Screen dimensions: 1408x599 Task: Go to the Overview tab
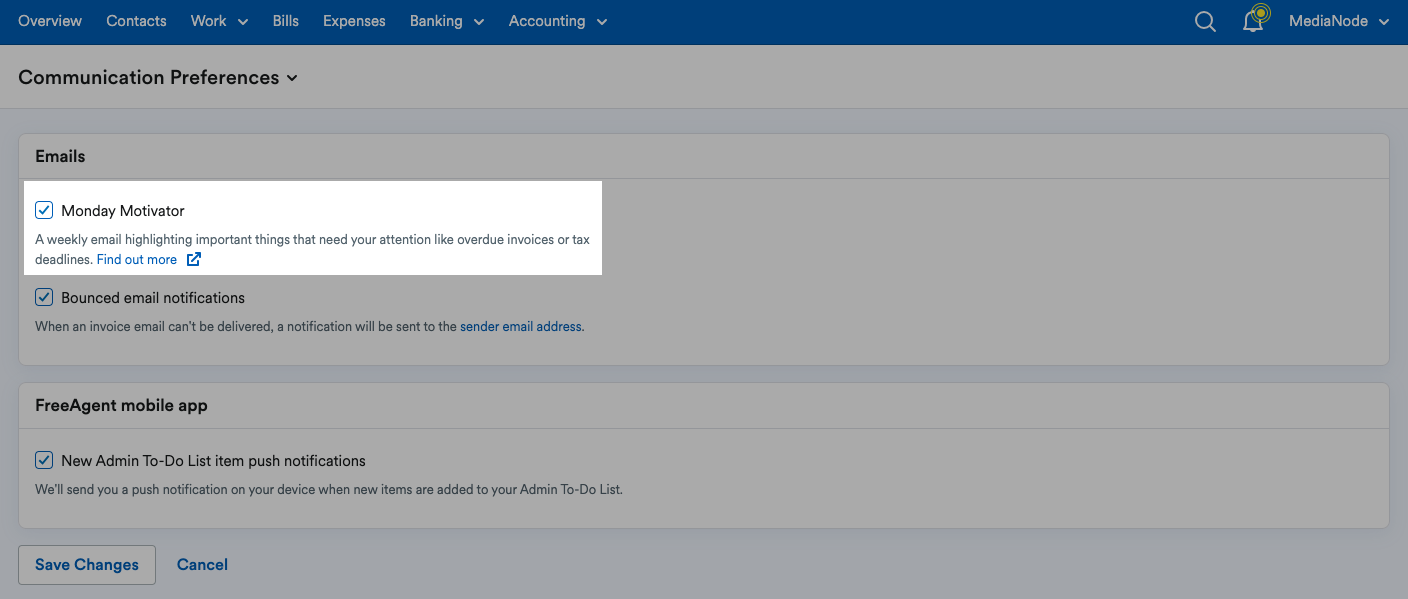click(50, 21)
